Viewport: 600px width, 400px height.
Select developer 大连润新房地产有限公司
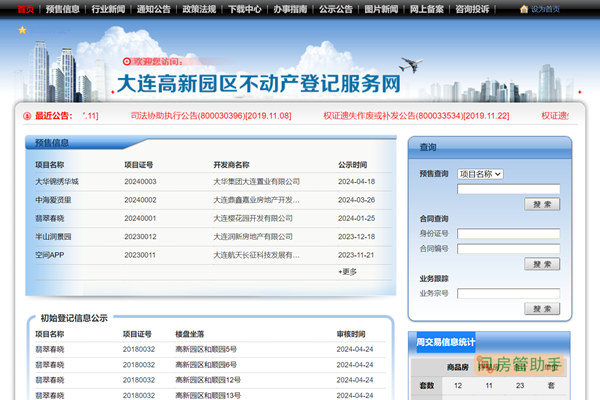(x=253, y=237)
